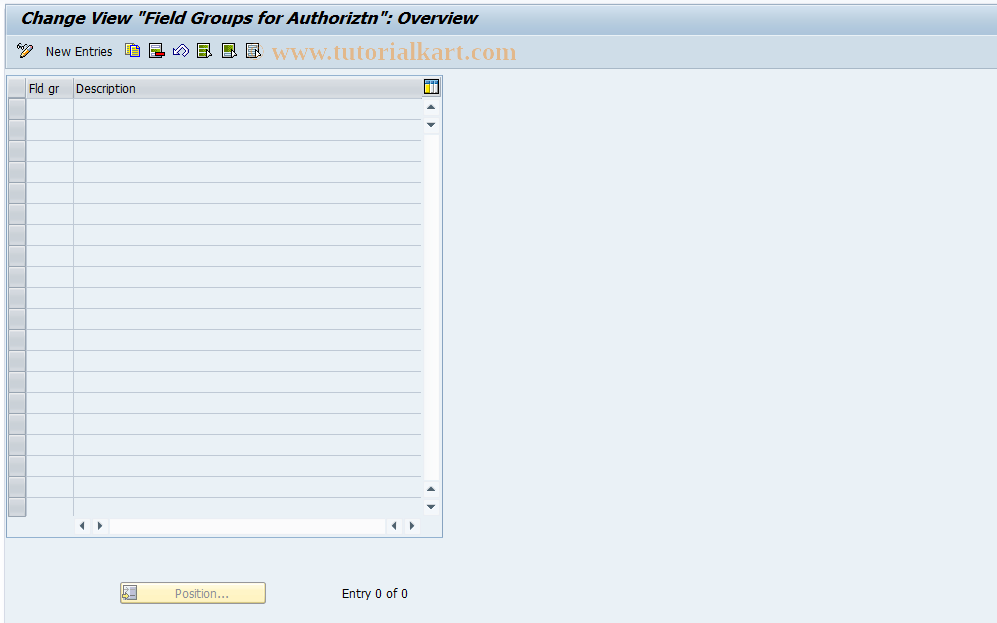Image resolution: width=997 pixels, height=623 pixels.
Task: Click first row Description input cell
Action: click(x=247, y=109)
